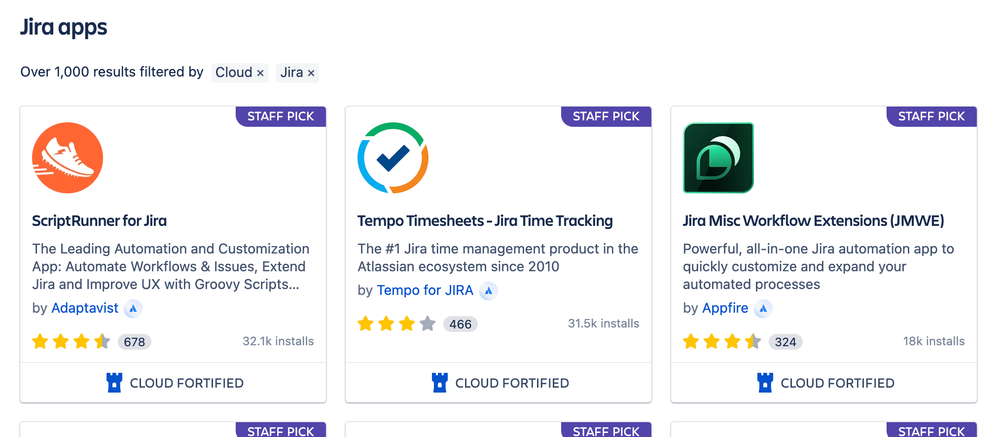This screenshot has height=437, width=999.
Task: Select the JMWE green app logo
Action: click(719, 158)
